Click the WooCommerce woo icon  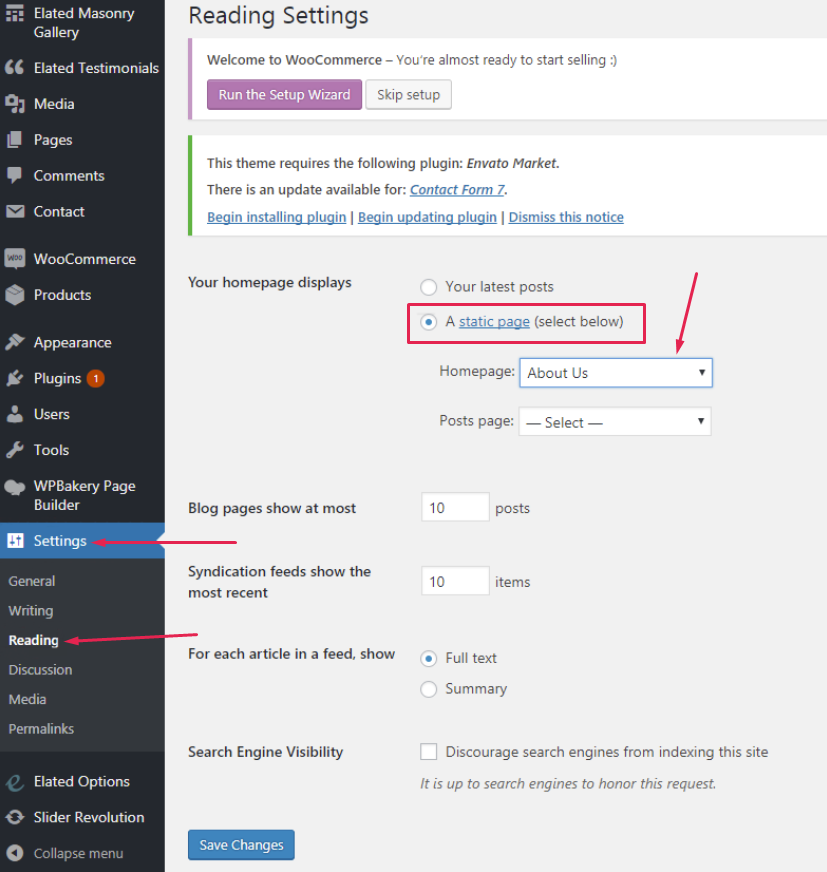click(x=15, y=259)
